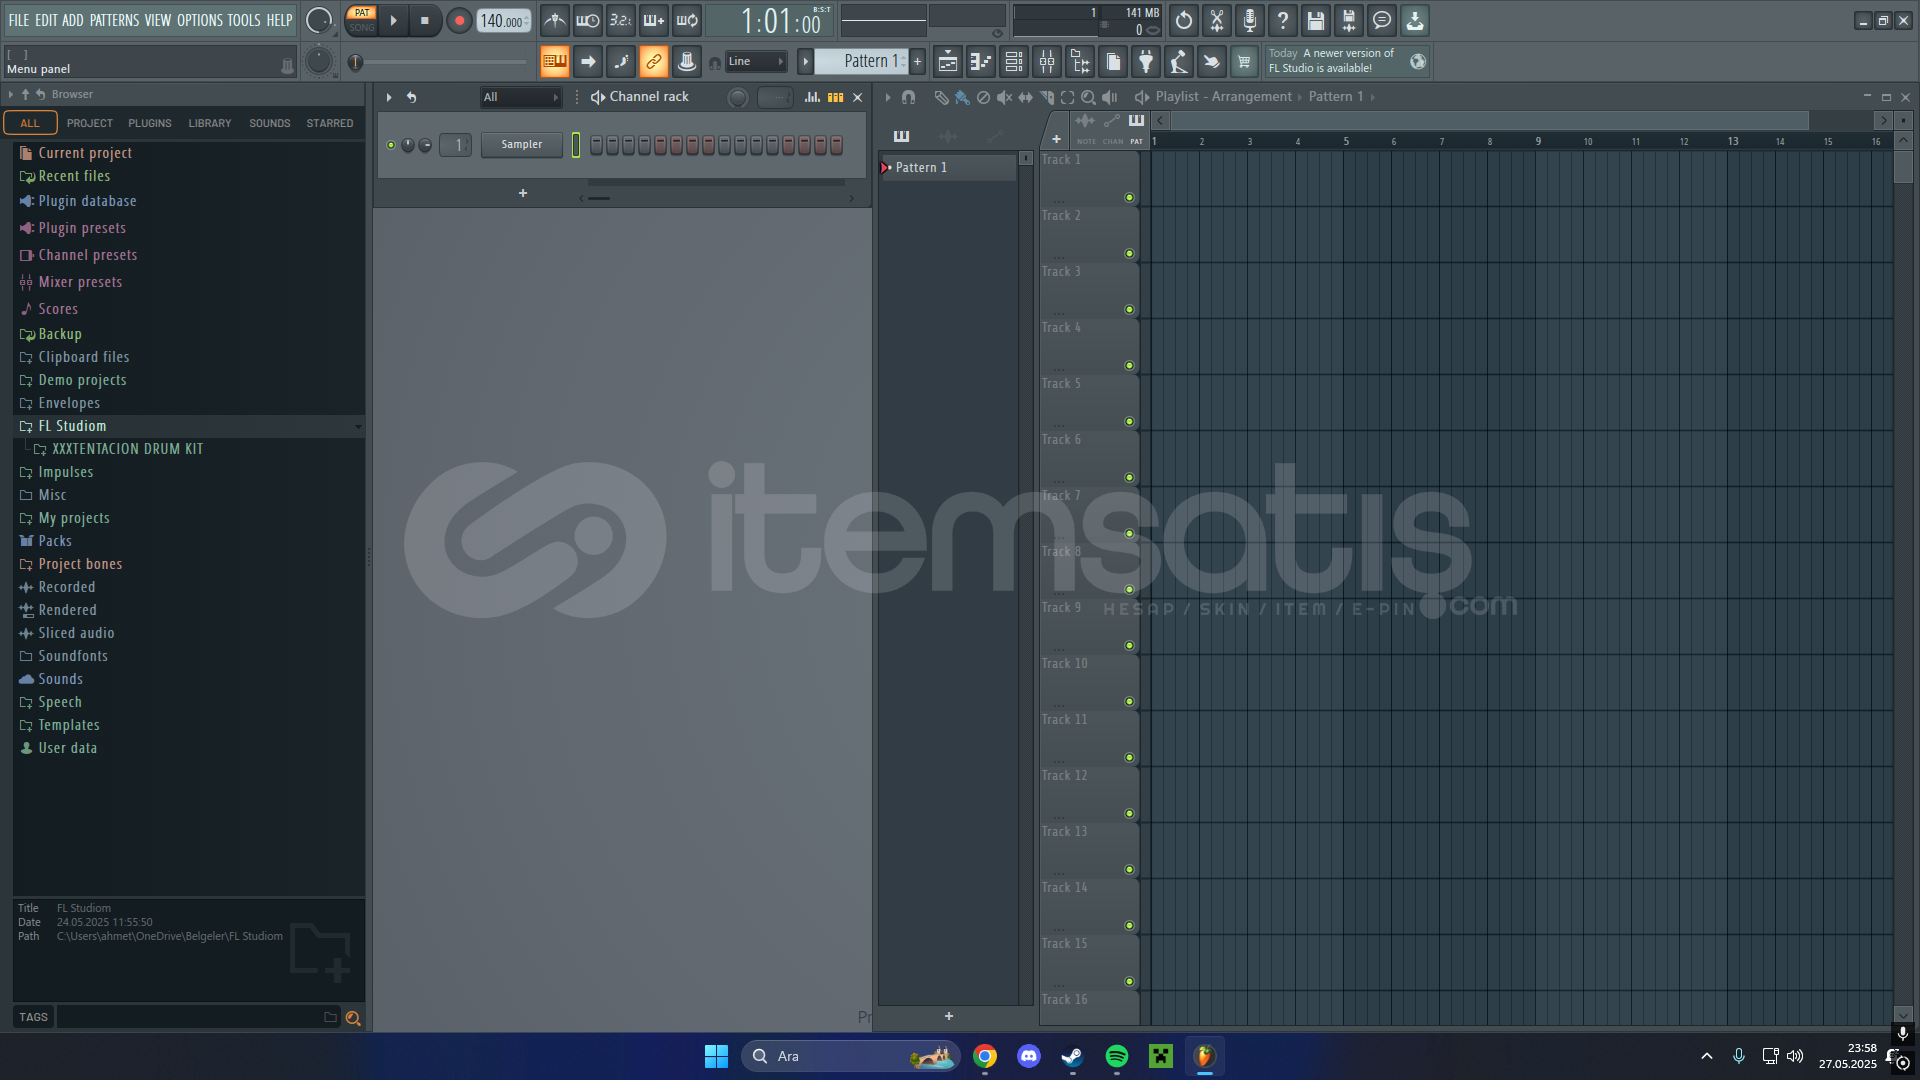Screen dimensions: 1920x1080
Task: Open the content library shopping cart icon
Action: point(1244,62)
